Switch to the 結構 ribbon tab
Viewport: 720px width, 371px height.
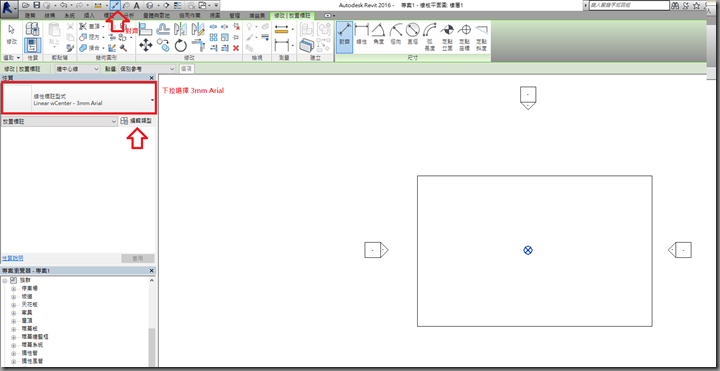(50, 16)
